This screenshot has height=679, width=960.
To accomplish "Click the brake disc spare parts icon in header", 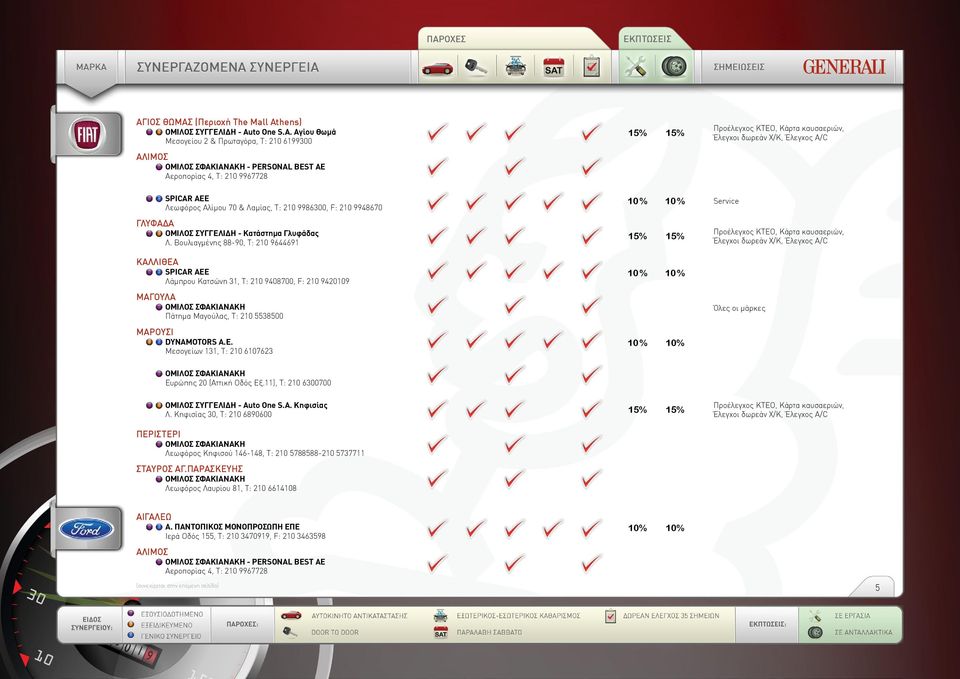I will (674, 66).
